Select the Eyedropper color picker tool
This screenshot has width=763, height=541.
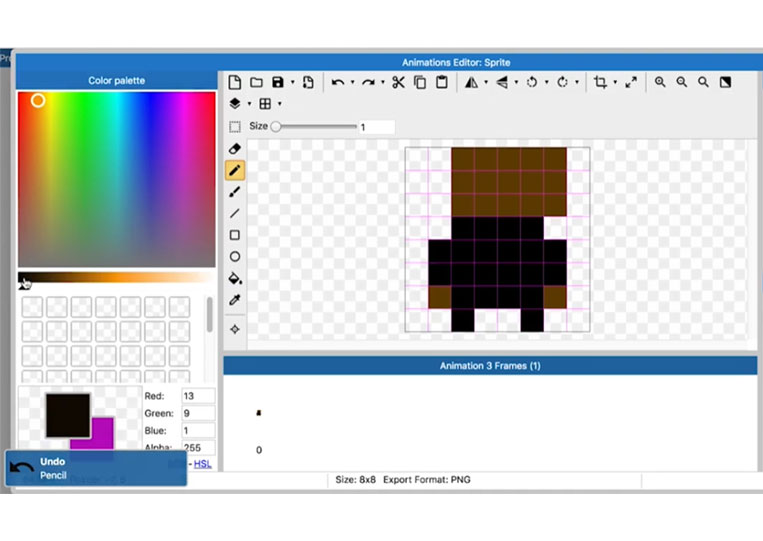235,300
